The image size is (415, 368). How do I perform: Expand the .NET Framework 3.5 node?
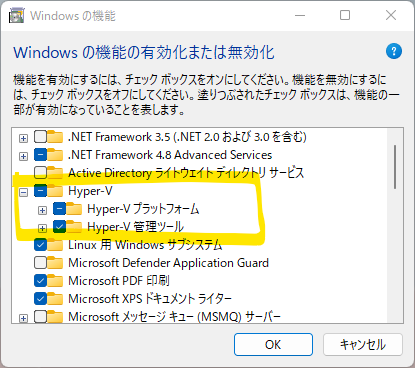23,138
